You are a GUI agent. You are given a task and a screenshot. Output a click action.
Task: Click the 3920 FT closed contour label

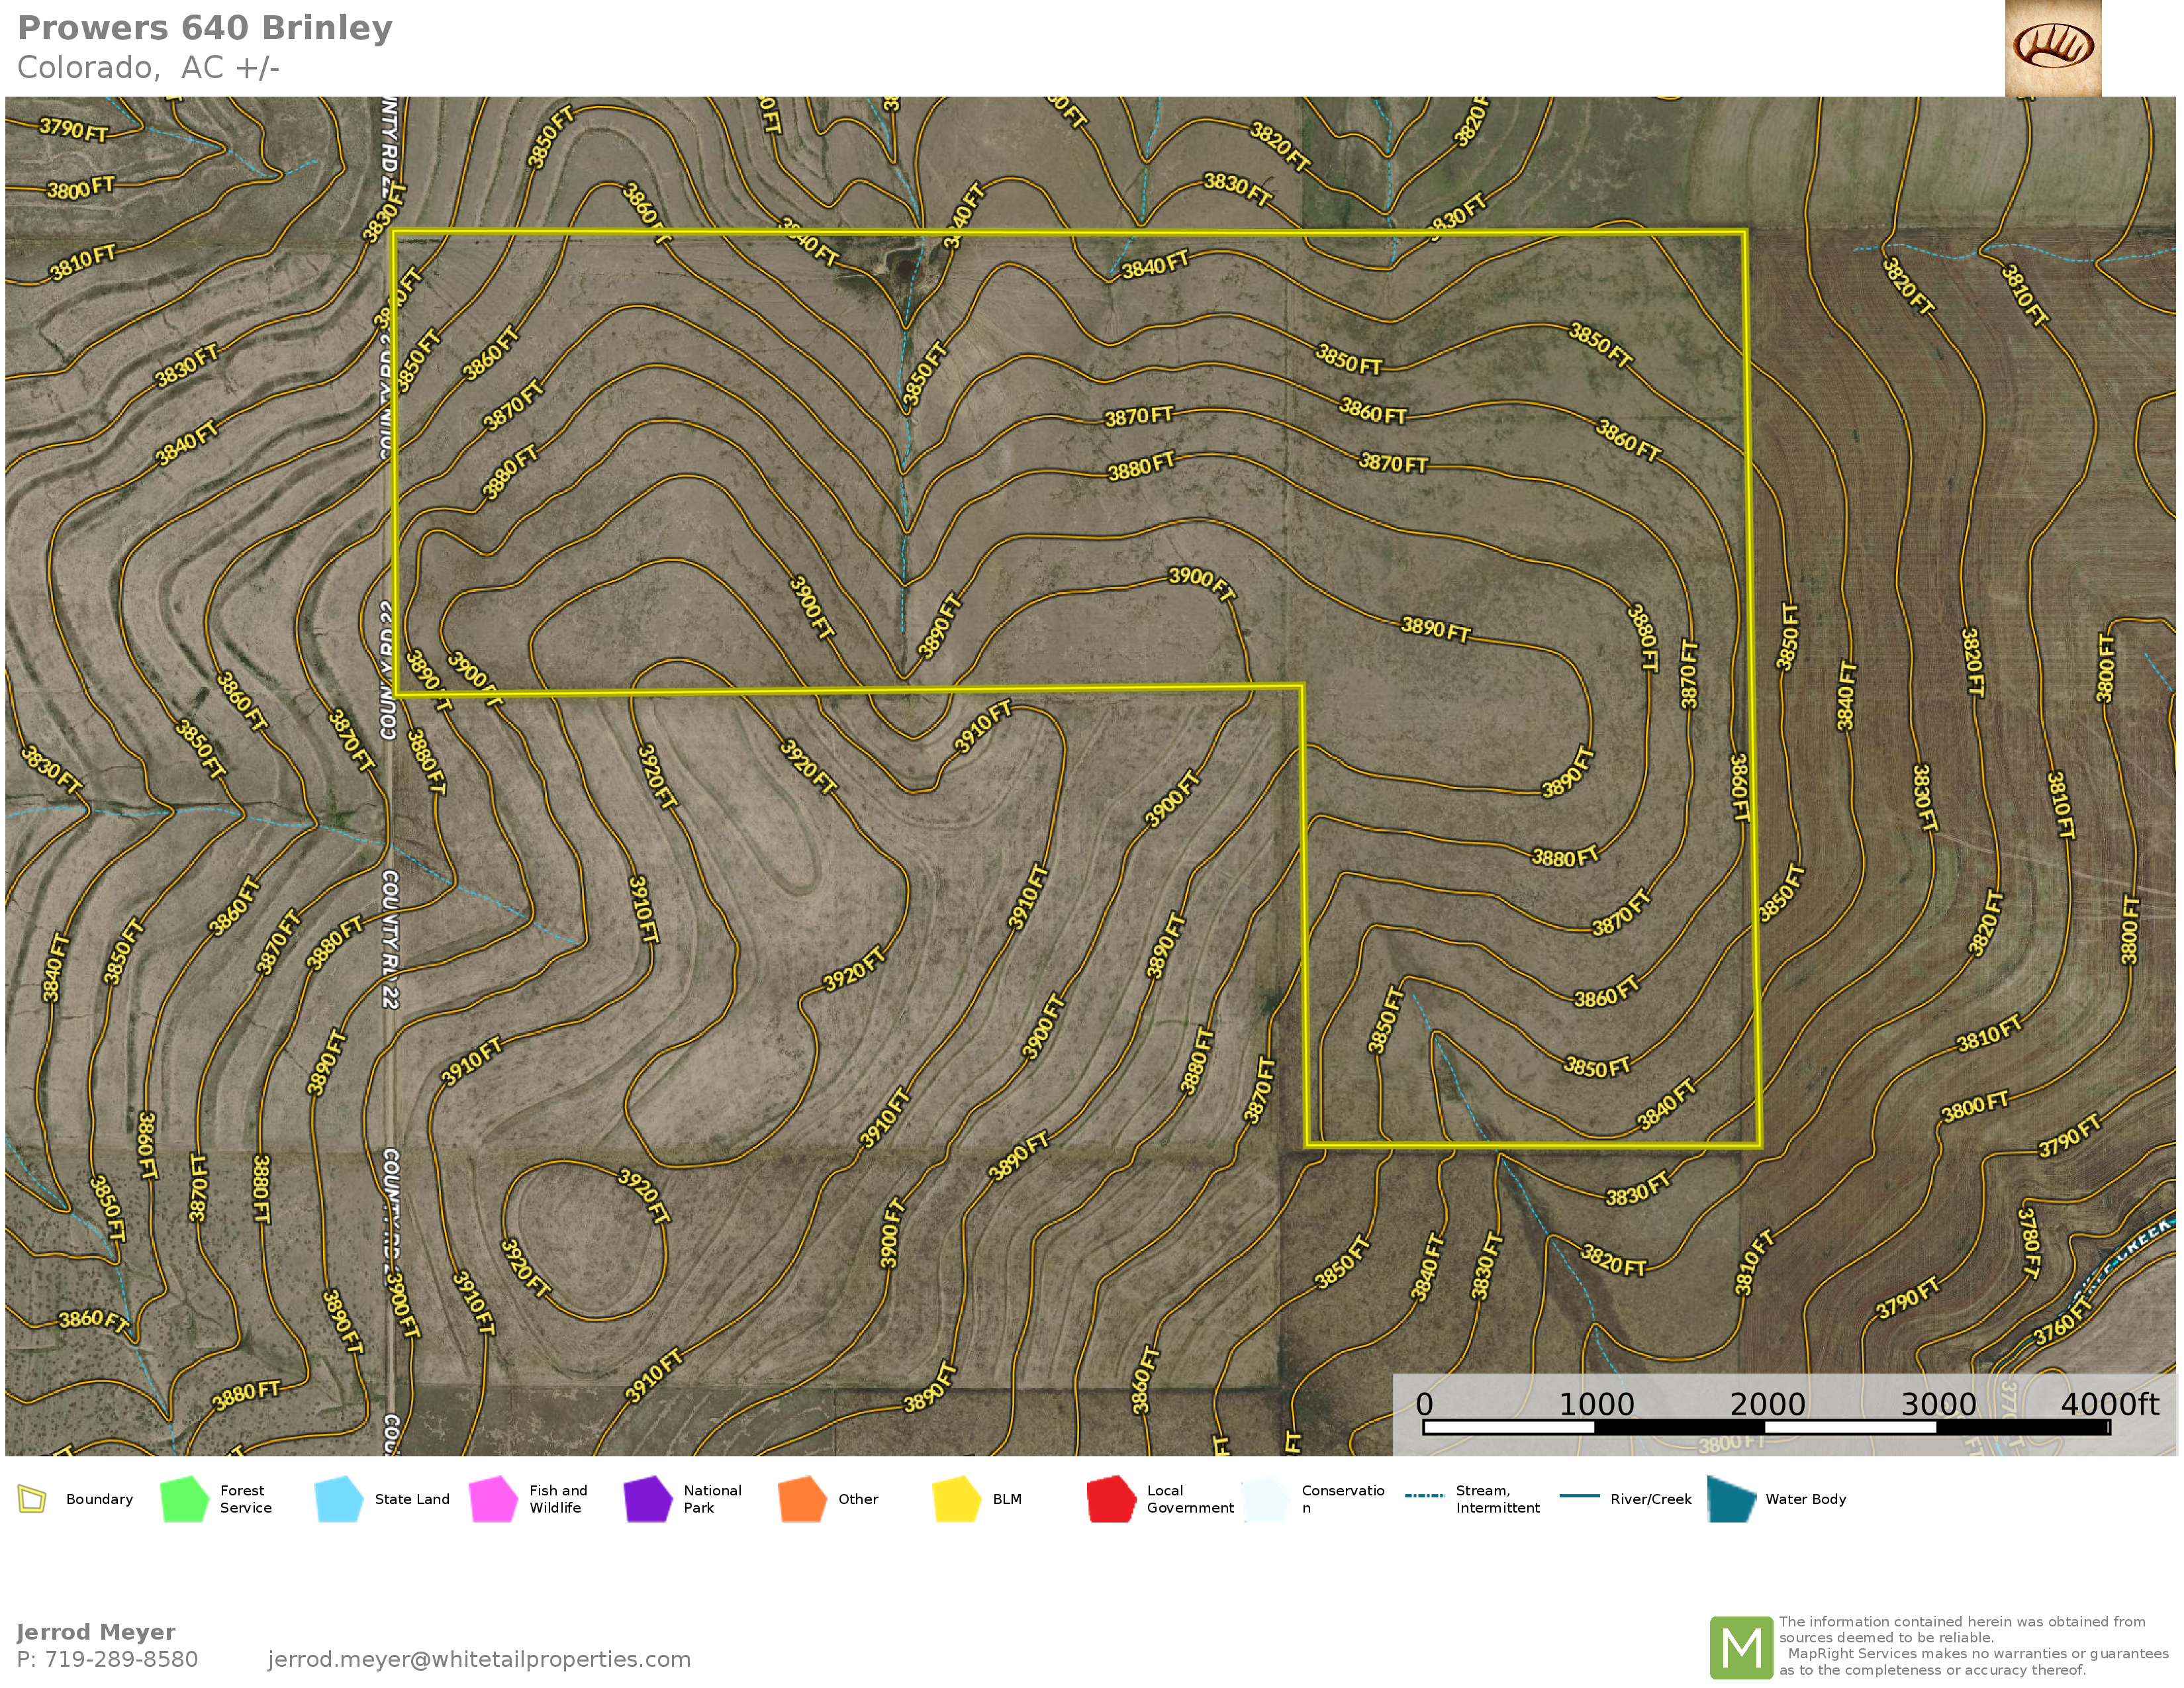(x=643, y=1195)
